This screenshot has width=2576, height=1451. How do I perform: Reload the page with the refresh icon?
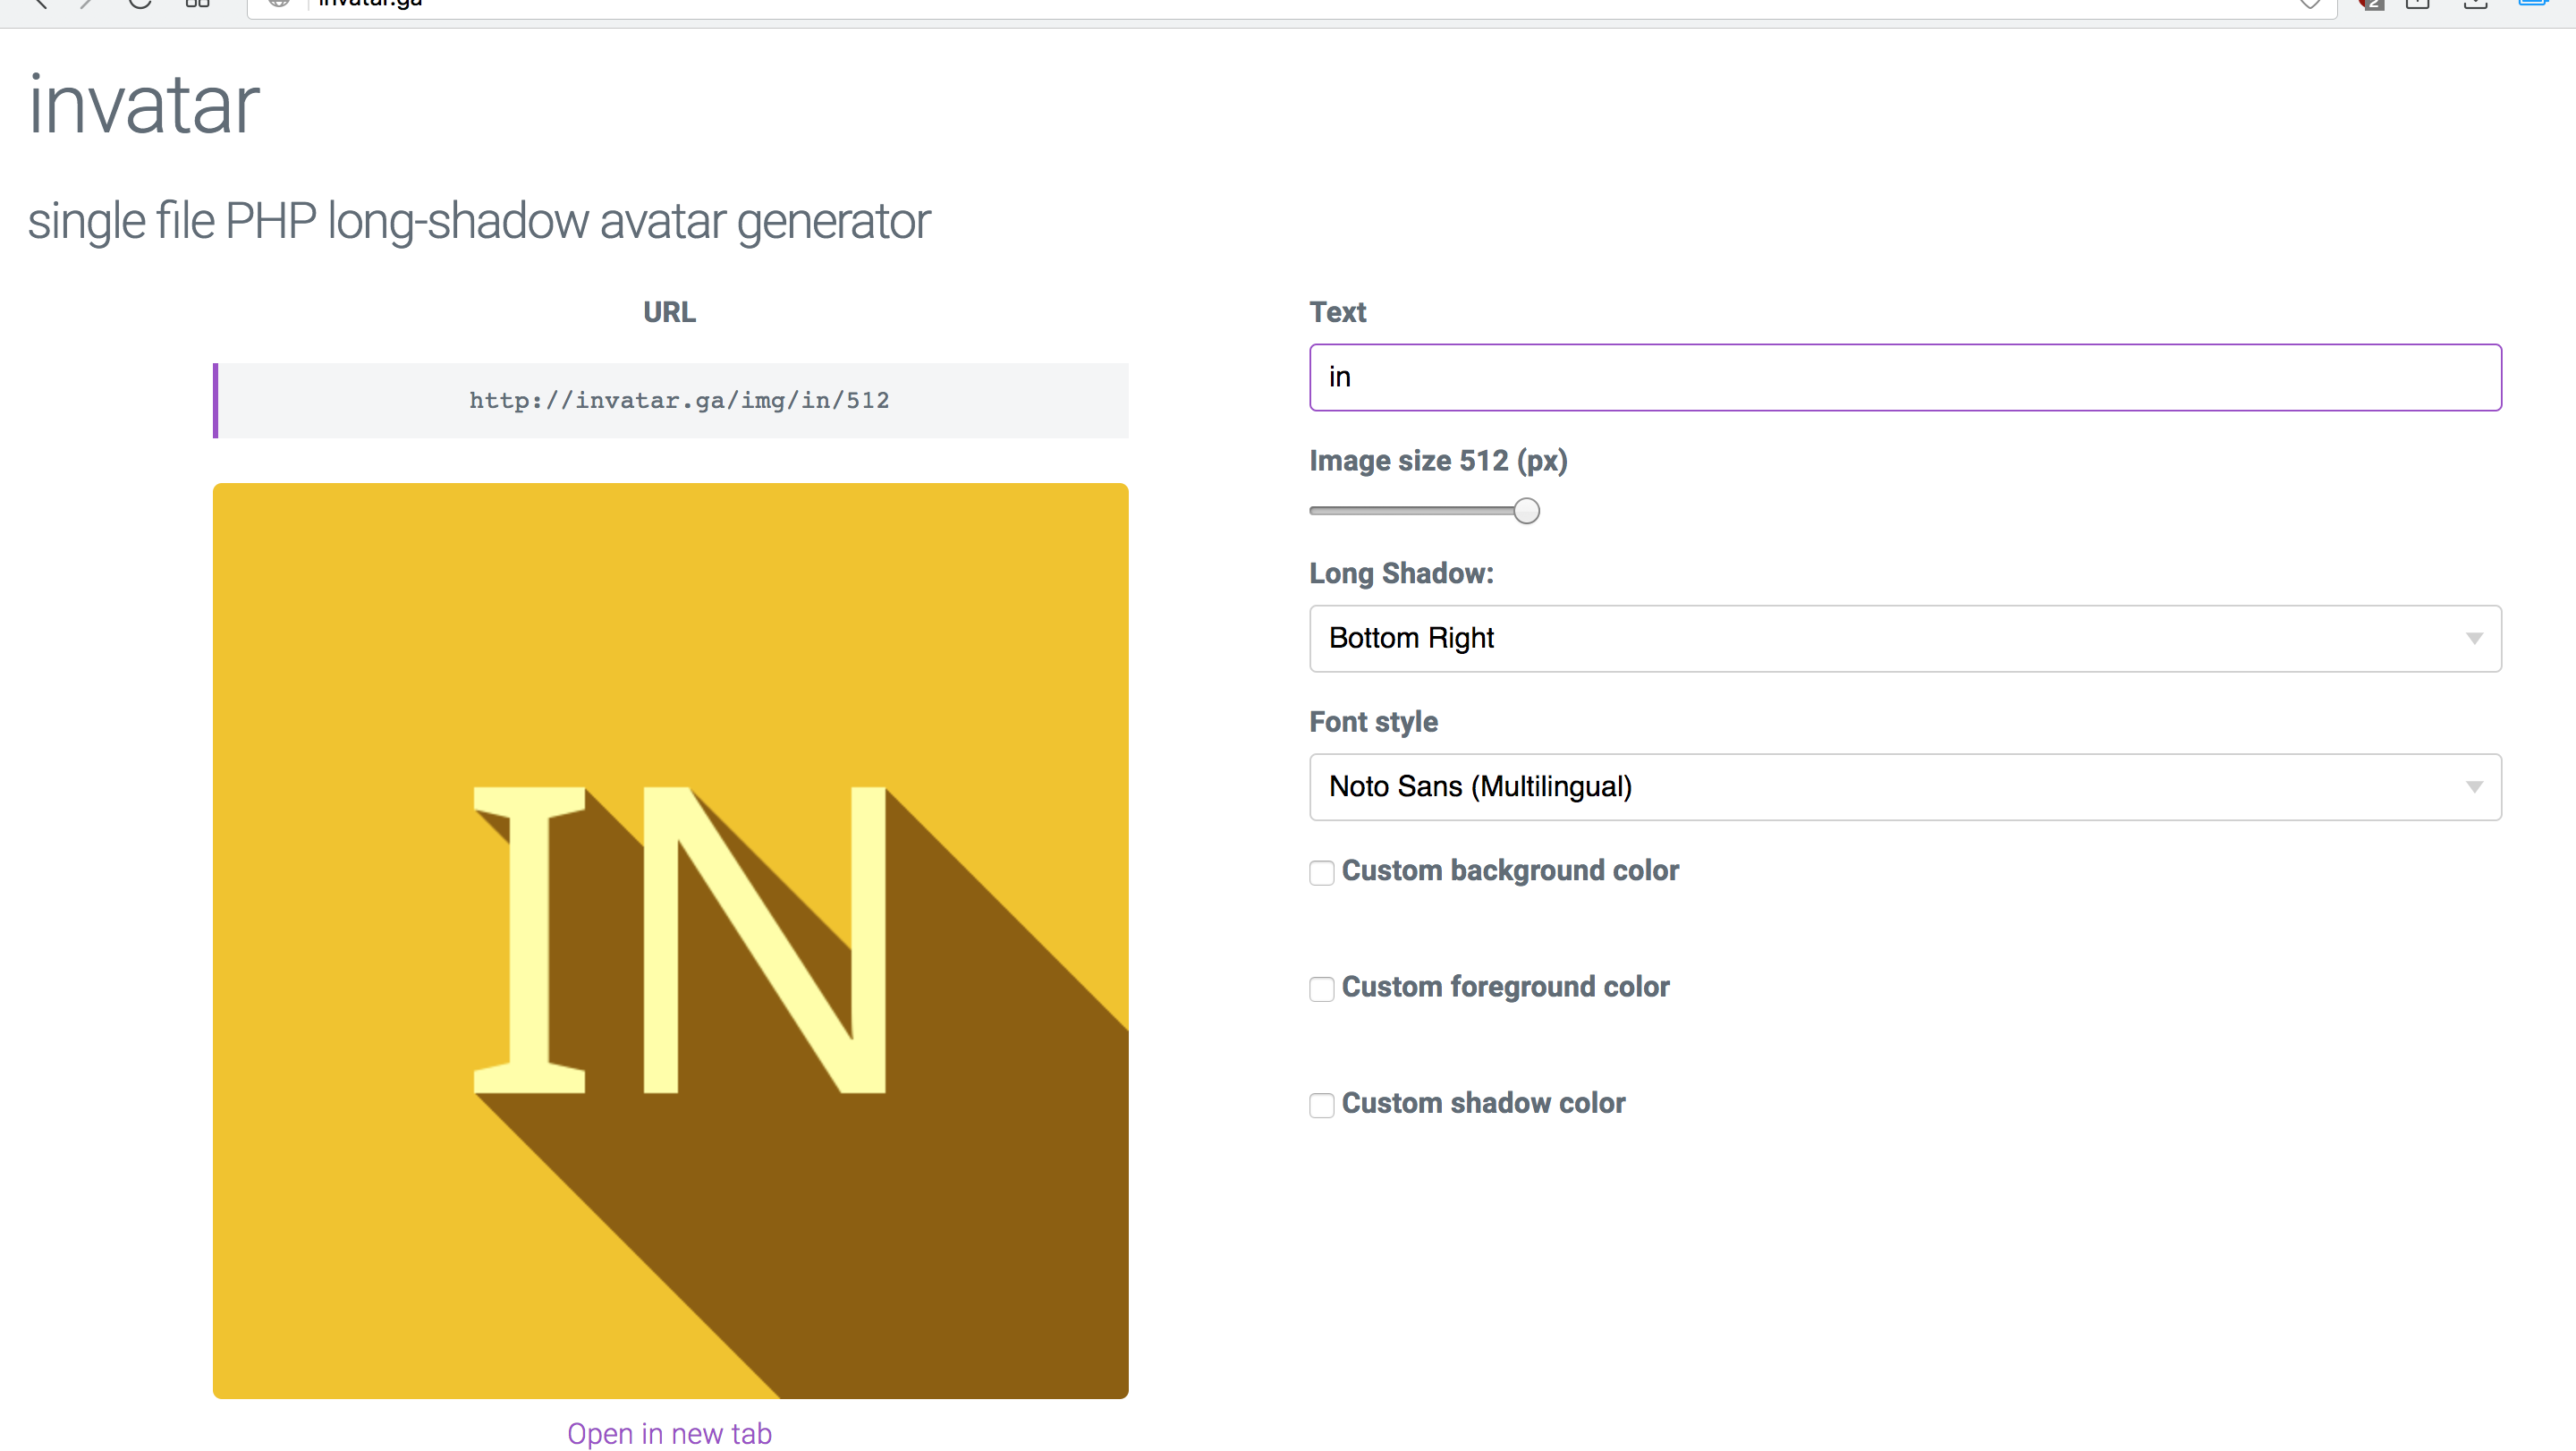tap(140, 4)
